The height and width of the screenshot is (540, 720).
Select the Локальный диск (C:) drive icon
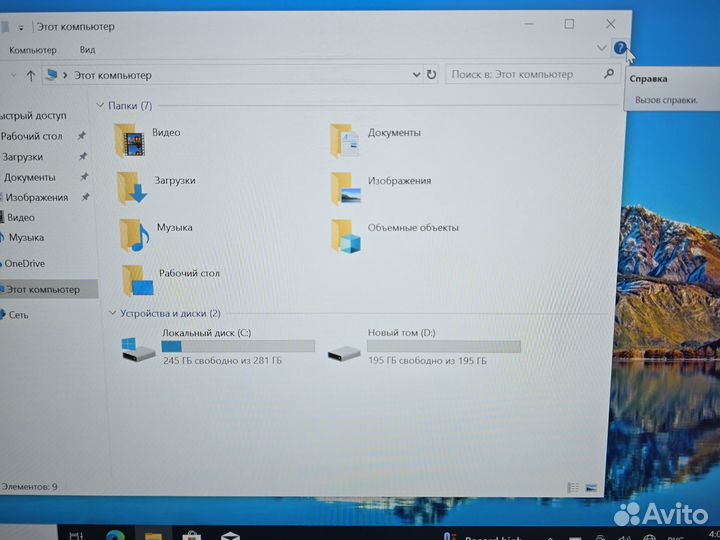[138, 349]
